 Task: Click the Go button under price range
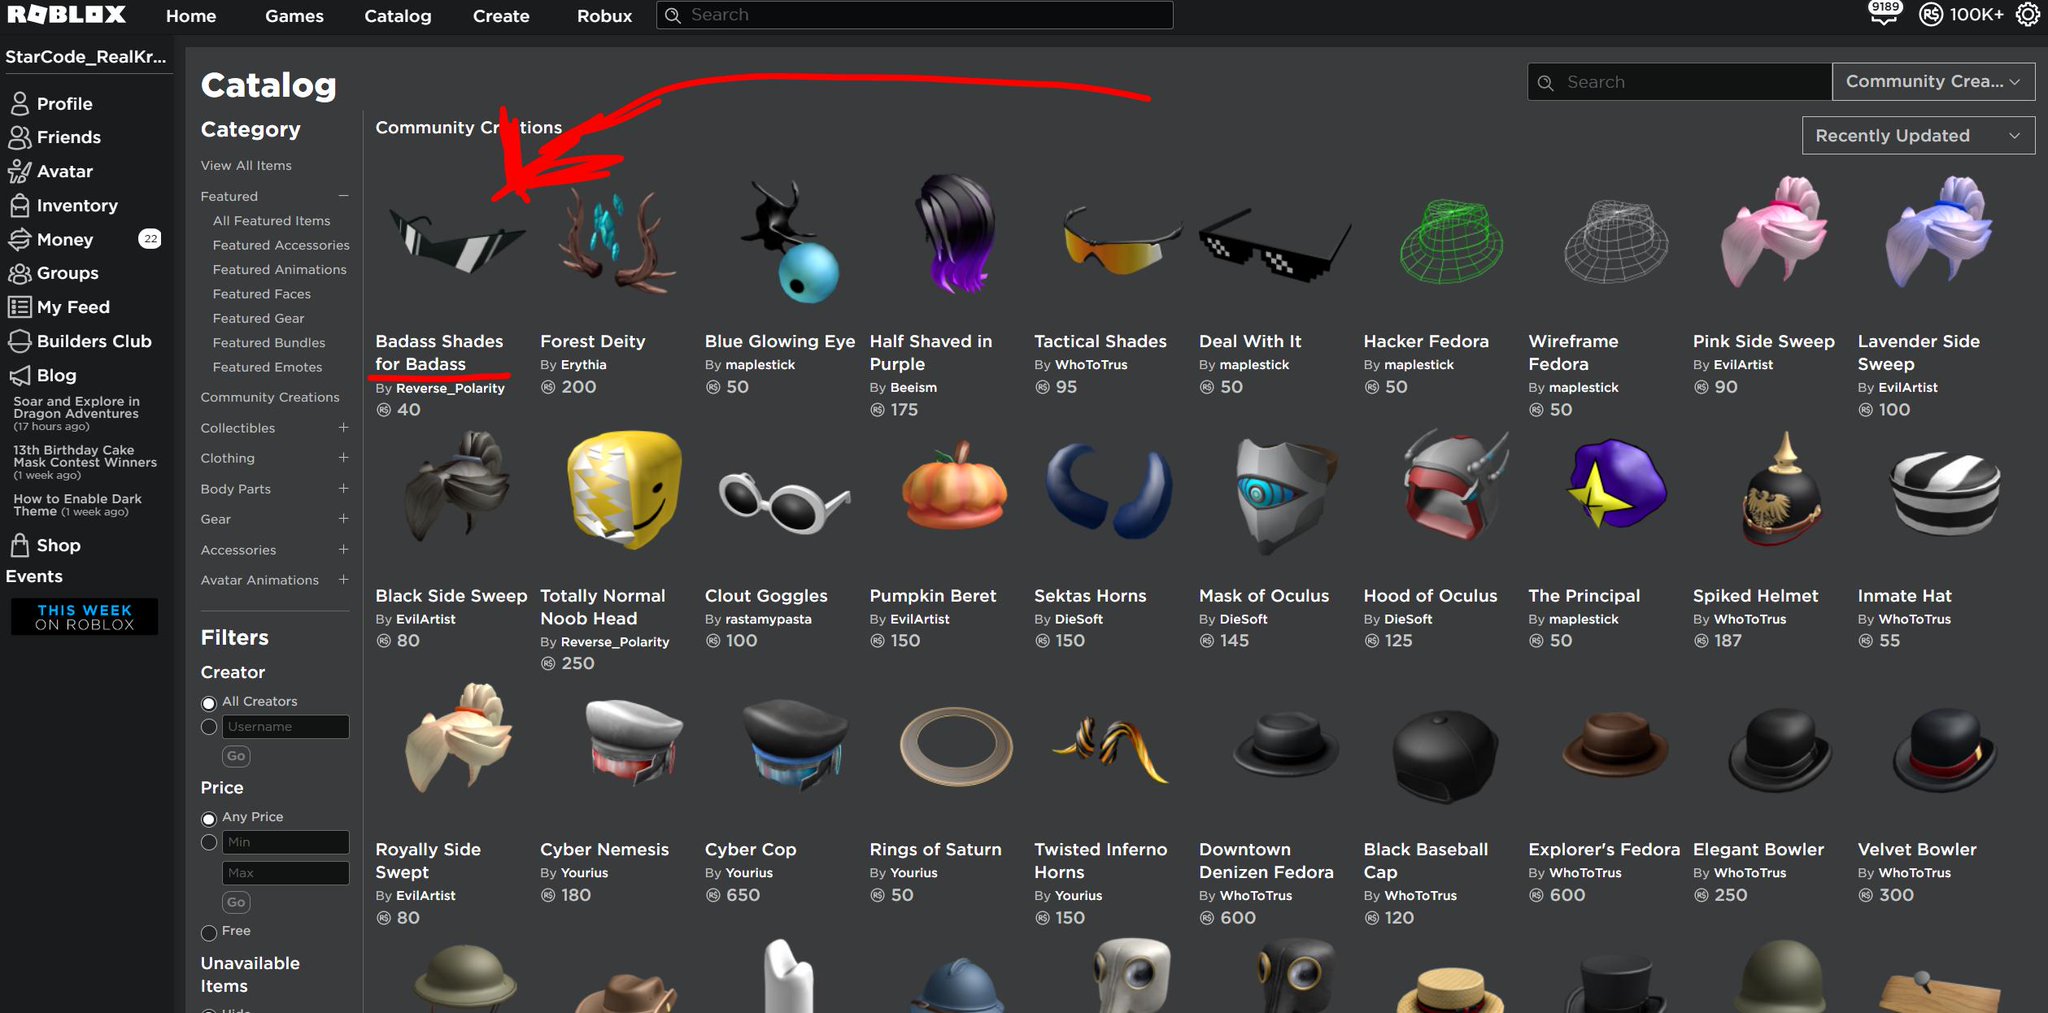tap(236, 902)
